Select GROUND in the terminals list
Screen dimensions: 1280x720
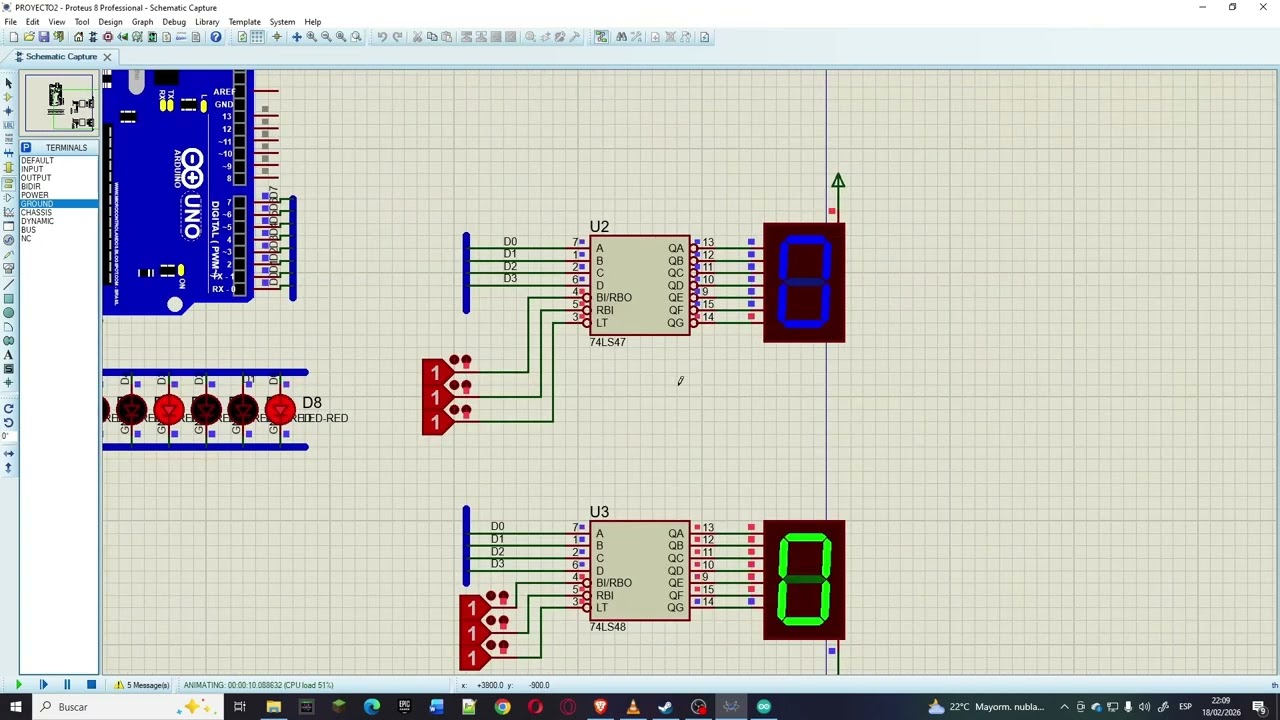(x=59, y=204)
